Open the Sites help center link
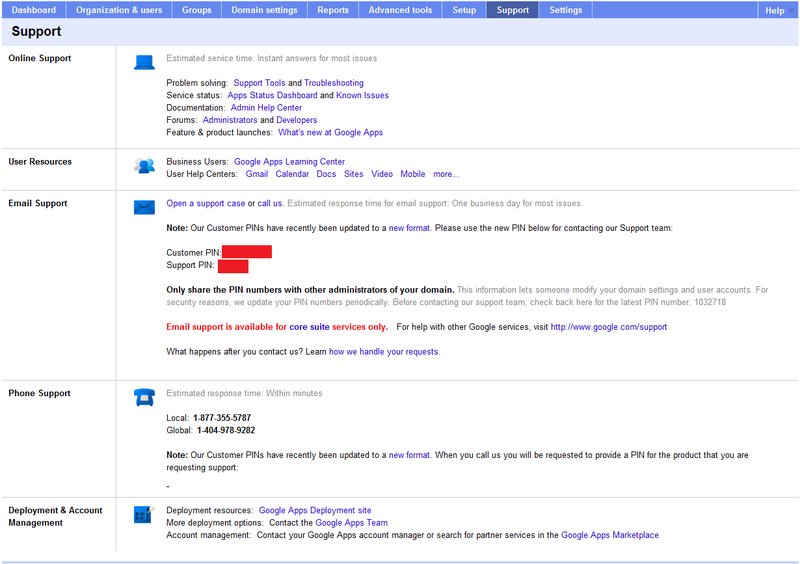The height and width of the screenshot is (564, 800). (354, 174)
